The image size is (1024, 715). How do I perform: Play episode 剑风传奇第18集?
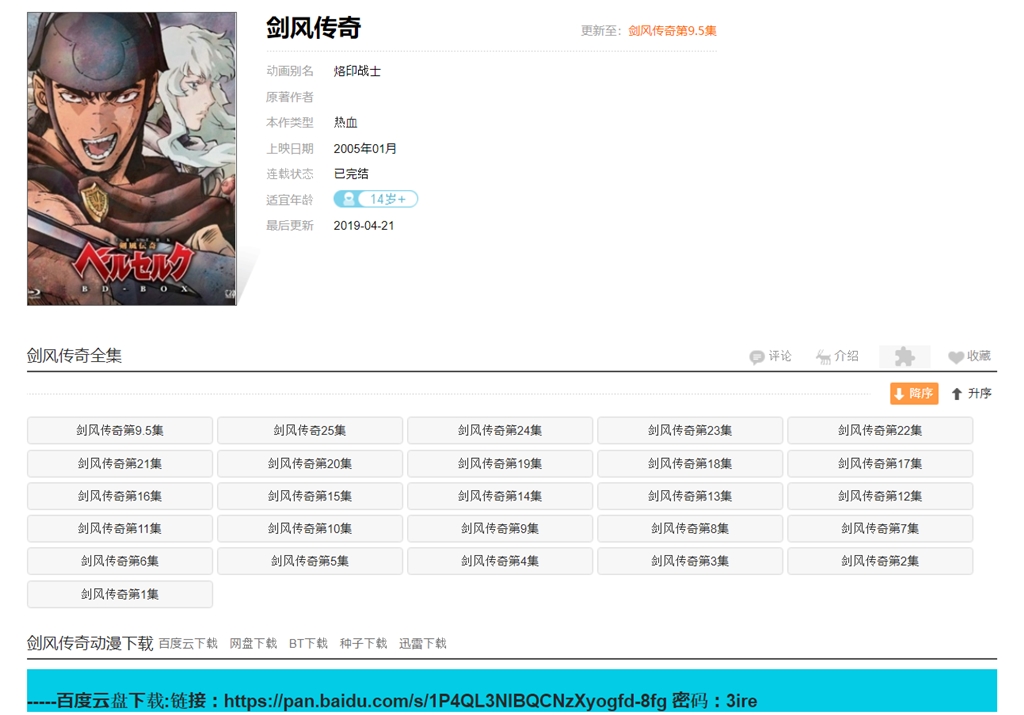tap(690, 464)
